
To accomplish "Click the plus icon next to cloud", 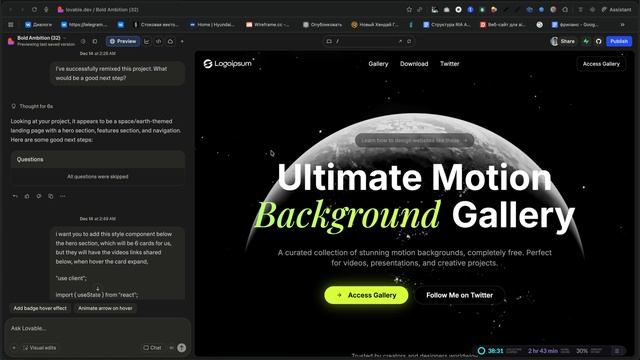I will (x=182, y=41).
